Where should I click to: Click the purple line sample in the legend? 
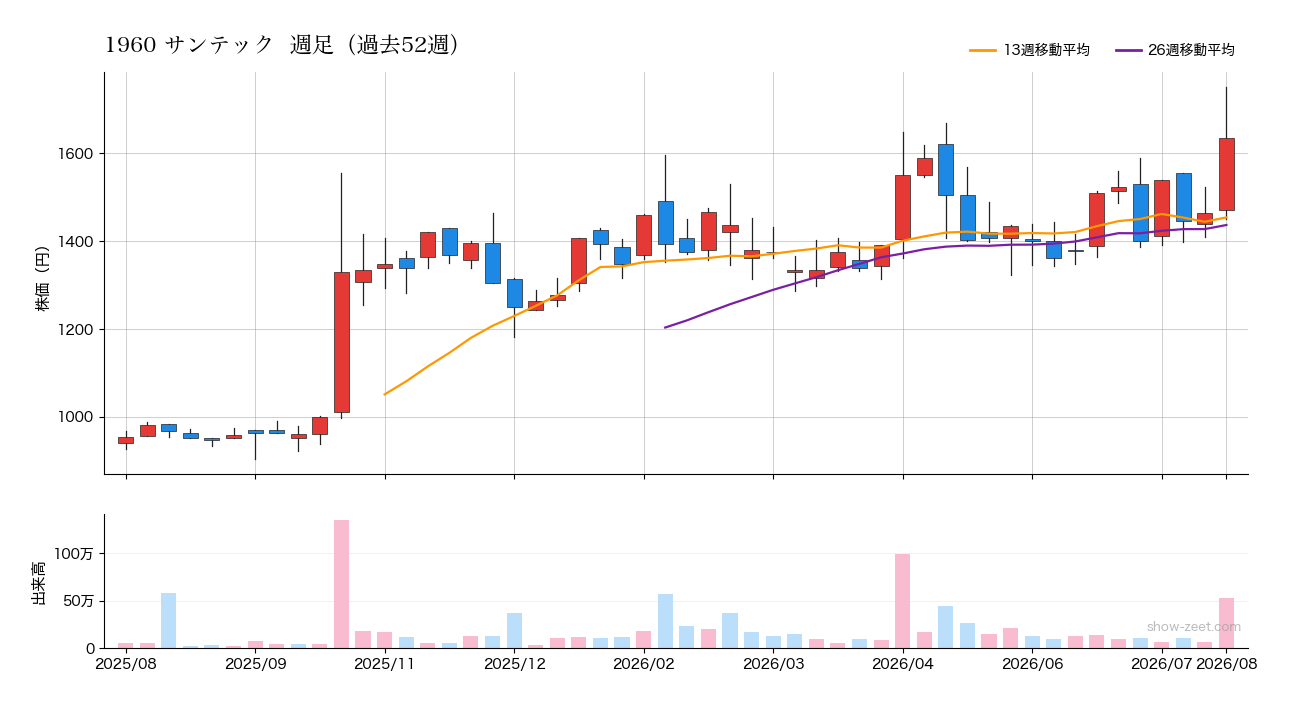[1127, 50]
